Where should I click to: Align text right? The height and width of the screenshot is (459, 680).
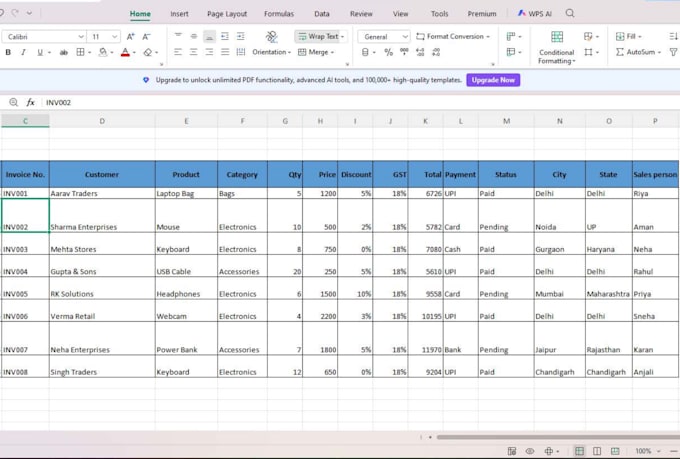click(x=209, y=52)
